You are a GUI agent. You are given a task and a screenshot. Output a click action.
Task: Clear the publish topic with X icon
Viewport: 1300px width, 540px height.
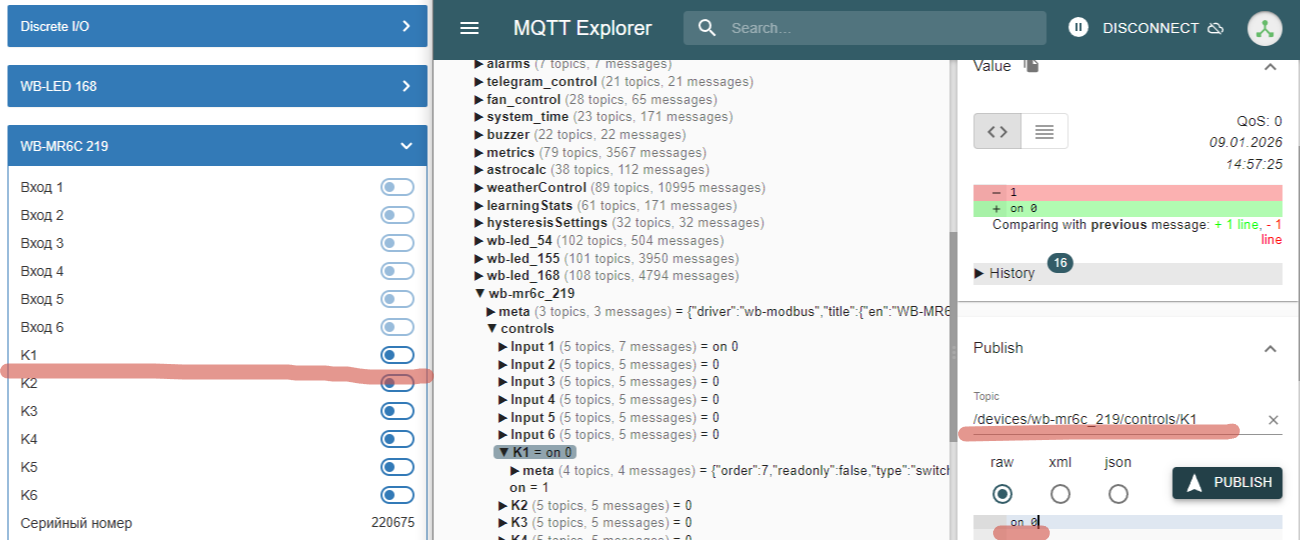coord(1273,420)
